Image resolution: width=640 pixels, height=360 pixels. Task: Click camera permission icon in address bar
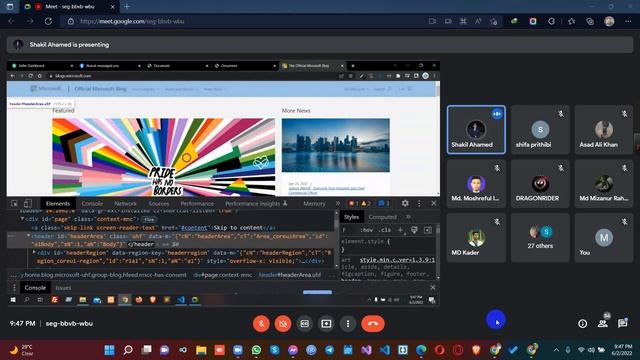[432, 21]
